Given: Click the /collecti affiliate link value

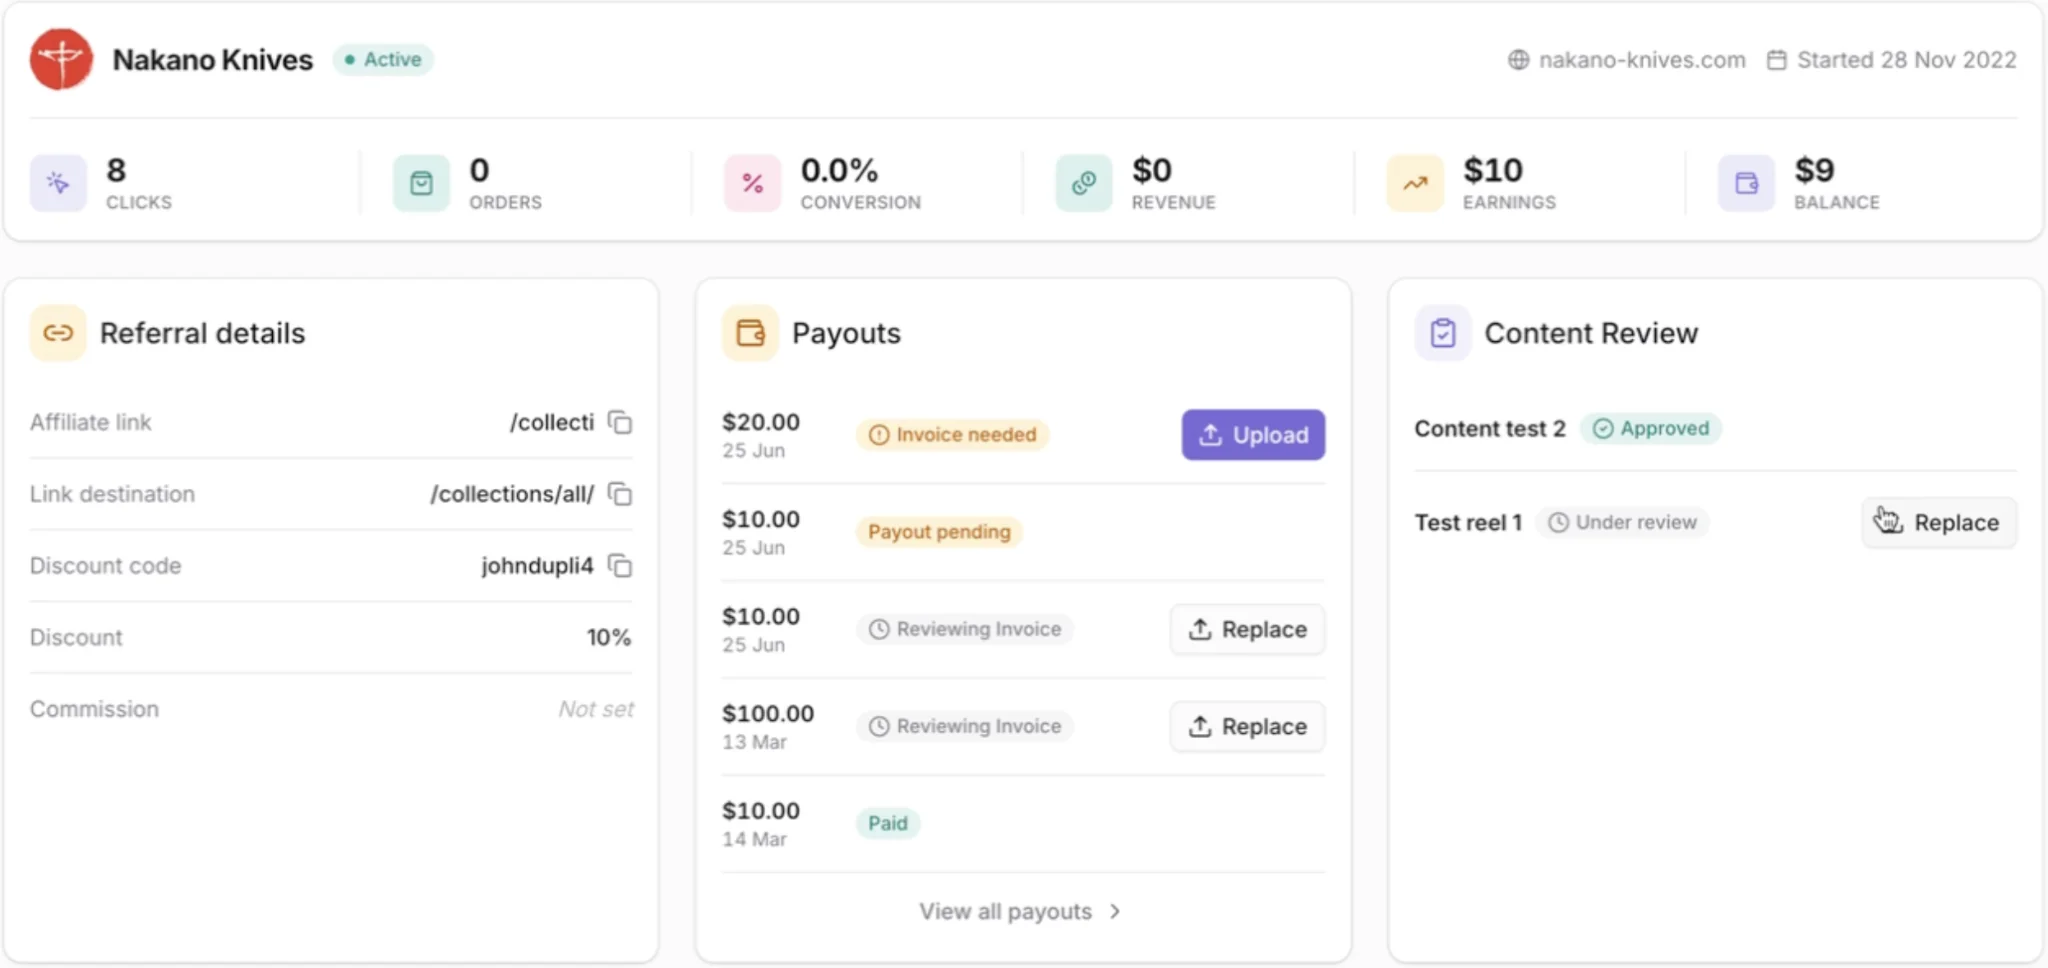Looking at the screenshot, I should (552, 422).
